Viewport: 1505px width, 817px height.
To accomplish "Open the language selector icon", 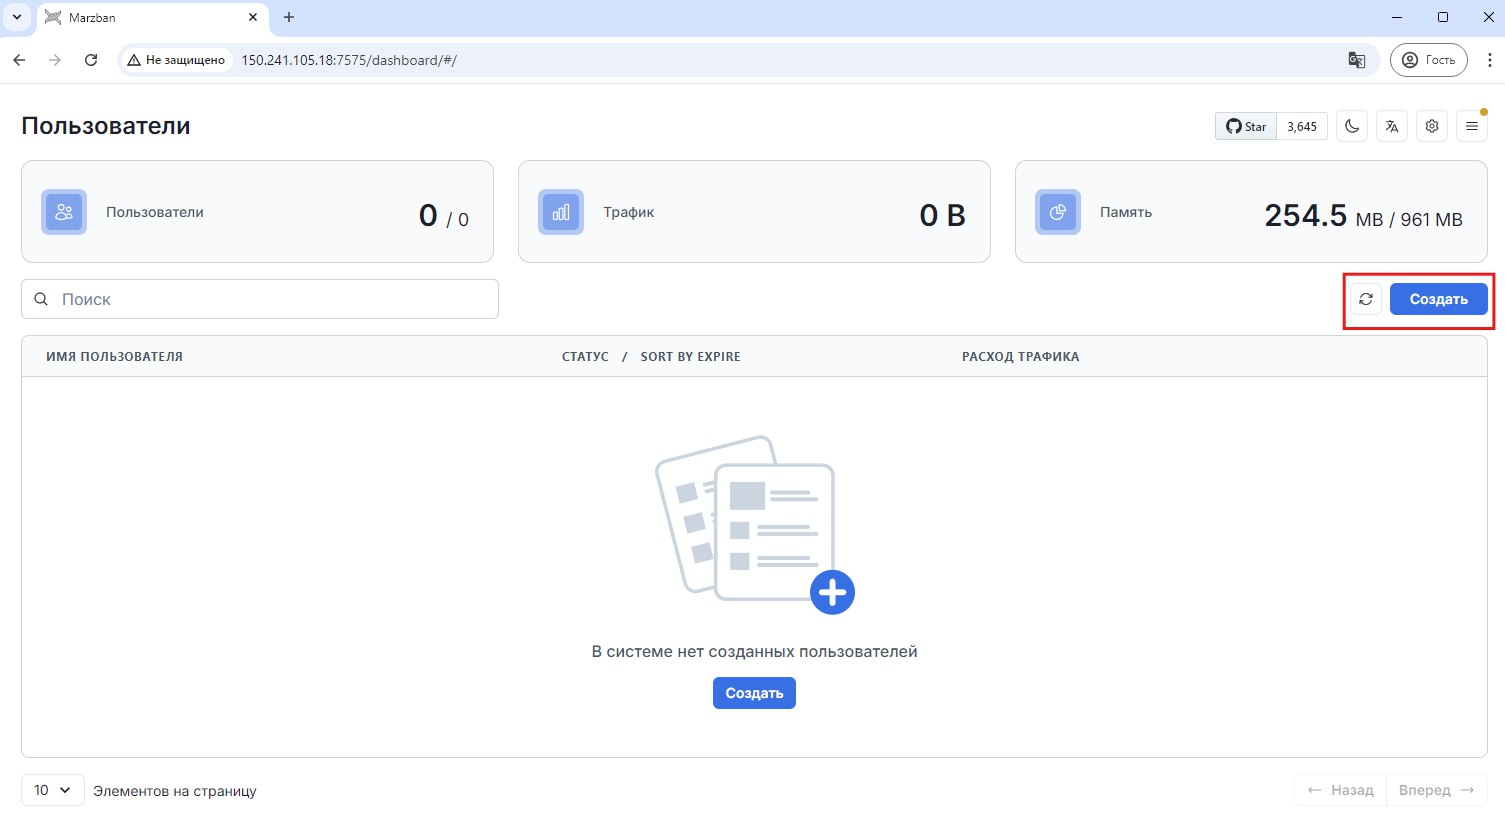I will coord(1392,126).
